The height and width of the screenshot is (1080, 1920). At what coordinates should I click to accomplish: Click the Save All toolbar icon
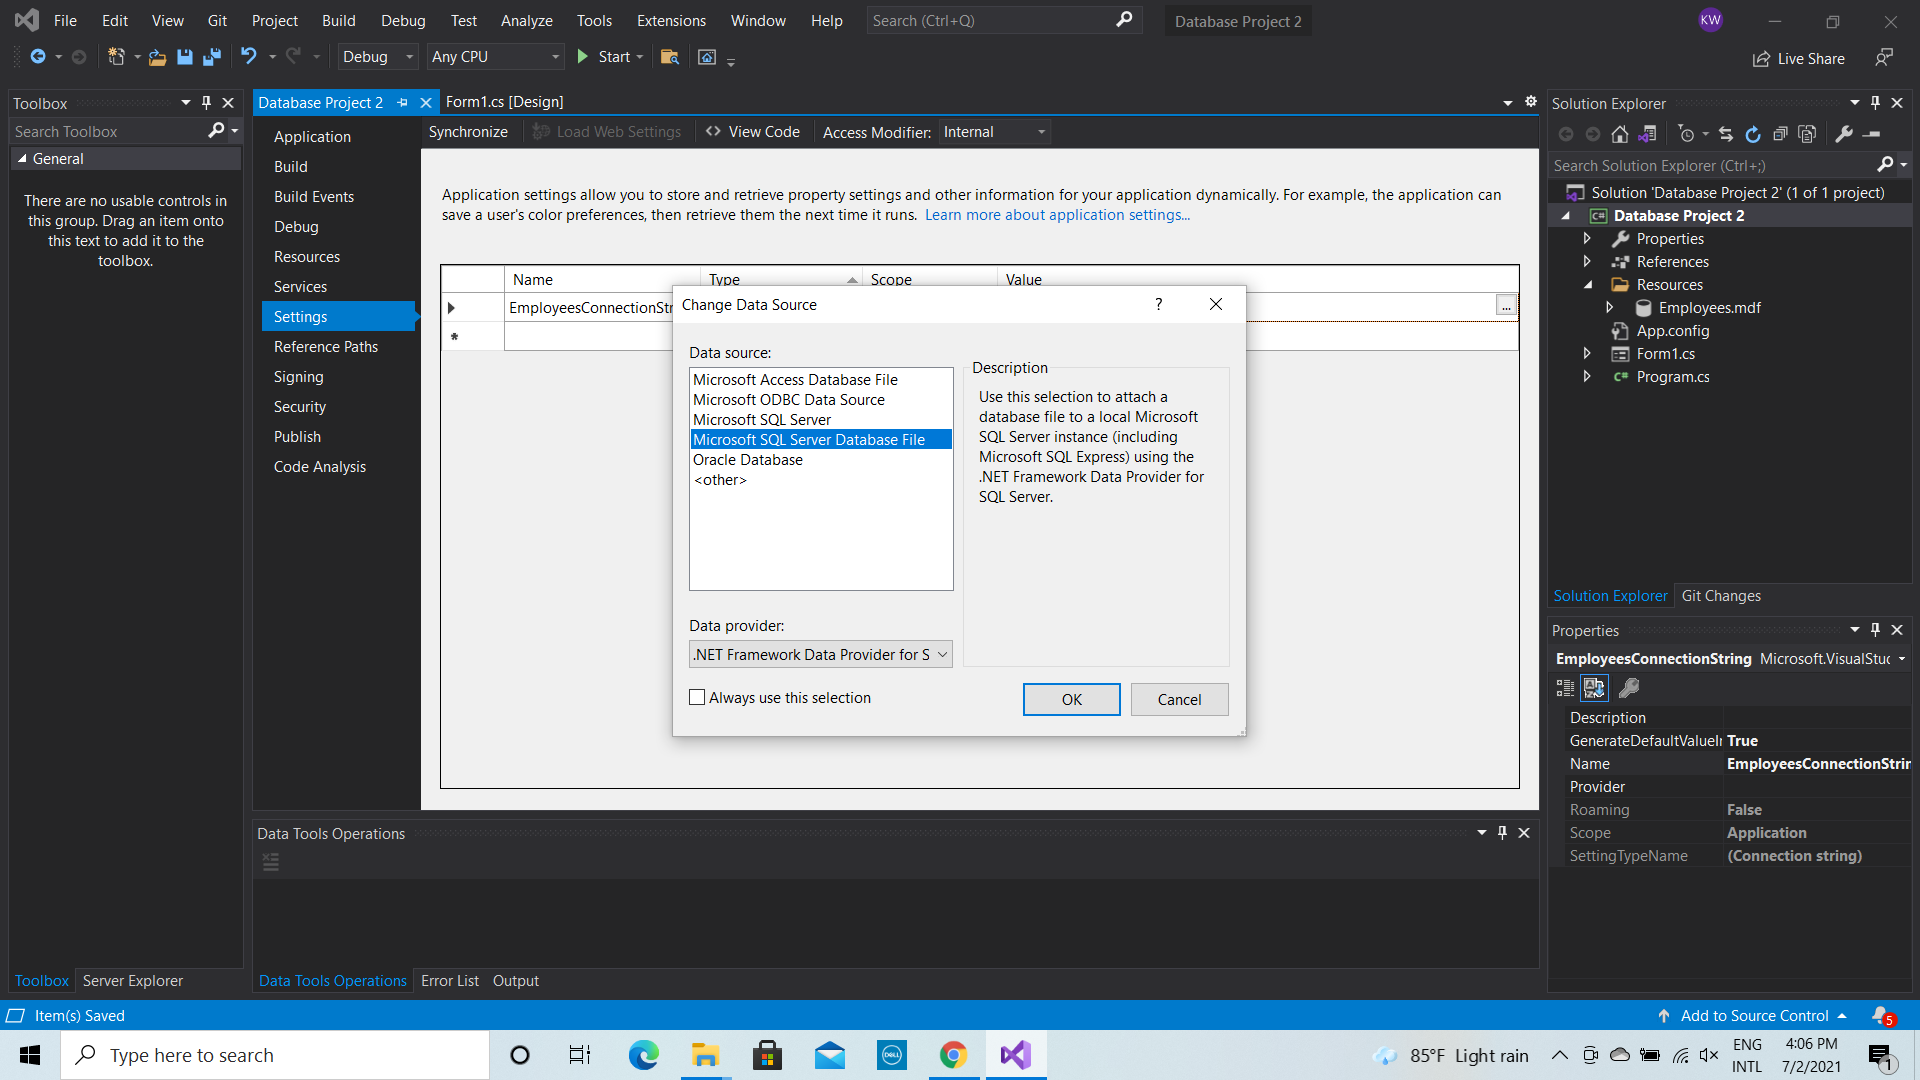212,57
